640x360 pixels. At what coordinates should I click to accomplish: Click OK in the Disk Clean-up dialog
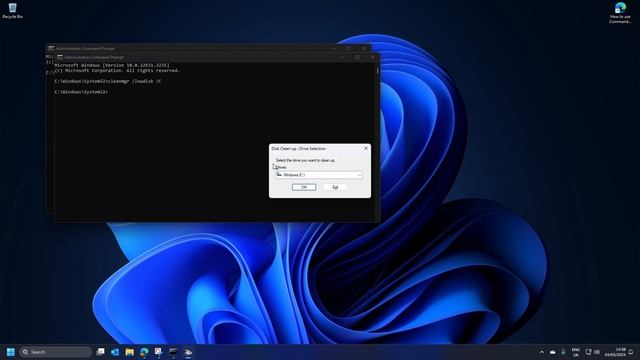pyautogui.click(x=304, y=187)
